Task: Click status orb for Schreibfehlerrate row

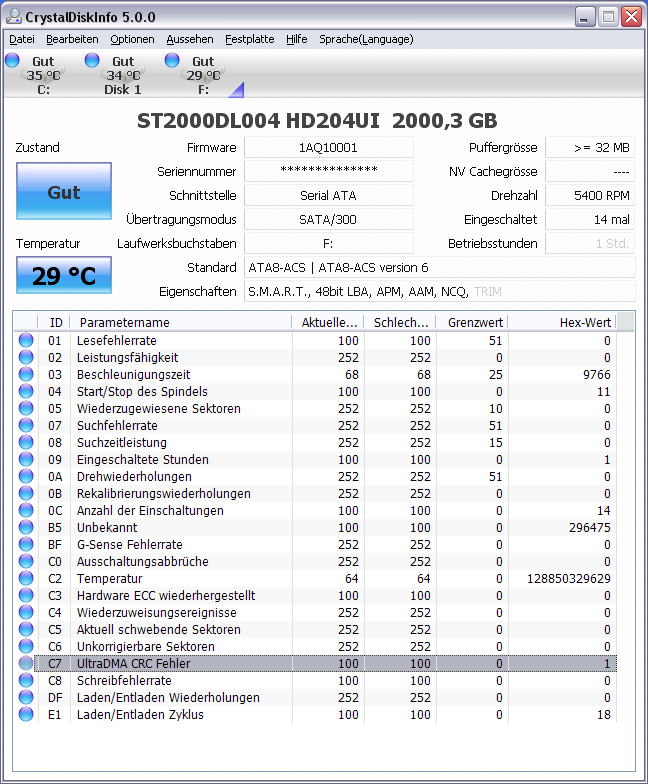Action: [26, 680]
